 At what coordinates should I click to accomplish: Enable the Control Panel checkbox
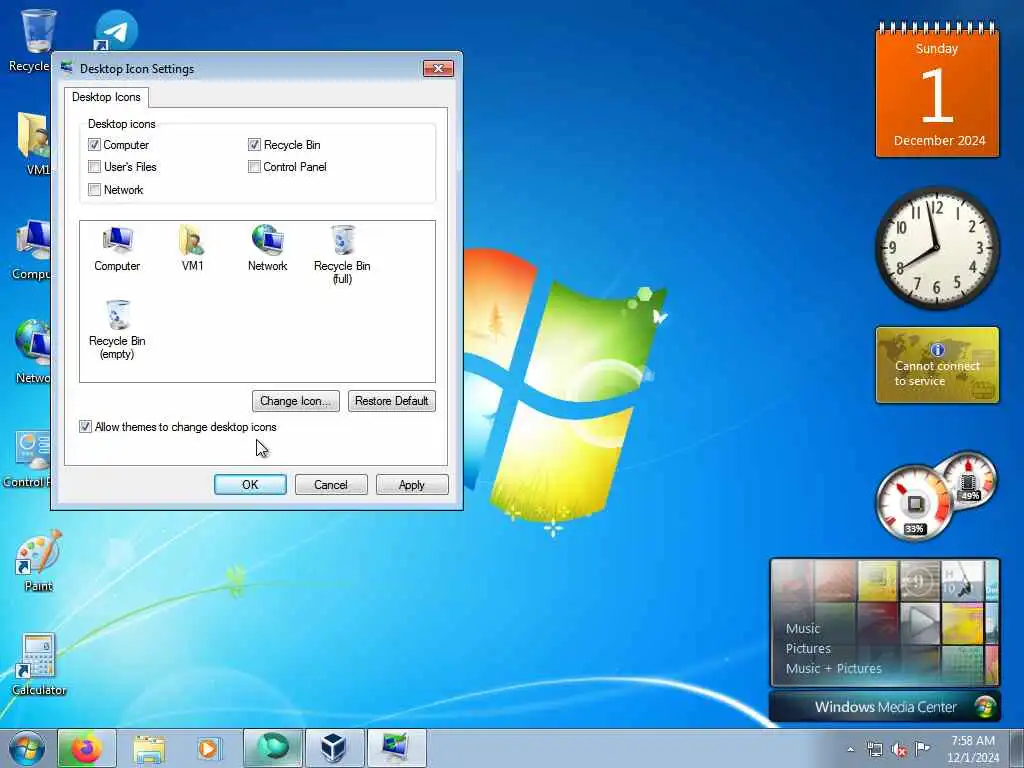point(254,167)
